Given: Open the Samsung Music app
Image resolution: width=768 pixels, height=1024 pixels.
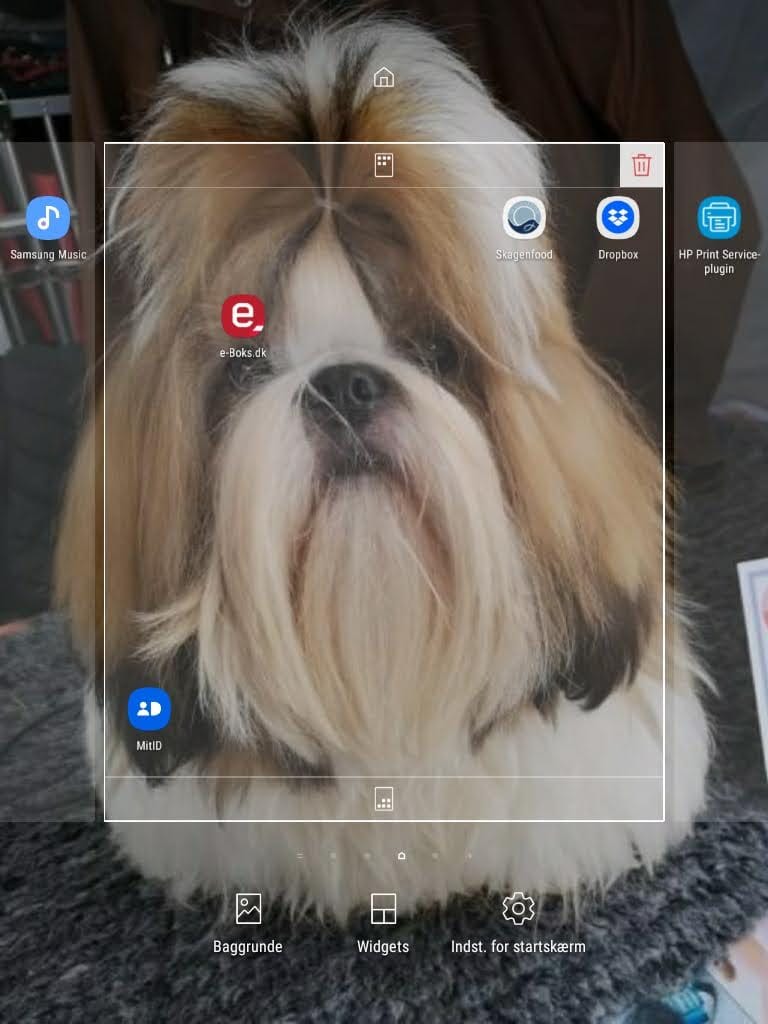Looking at the screenshot, I should pos(48,218).
